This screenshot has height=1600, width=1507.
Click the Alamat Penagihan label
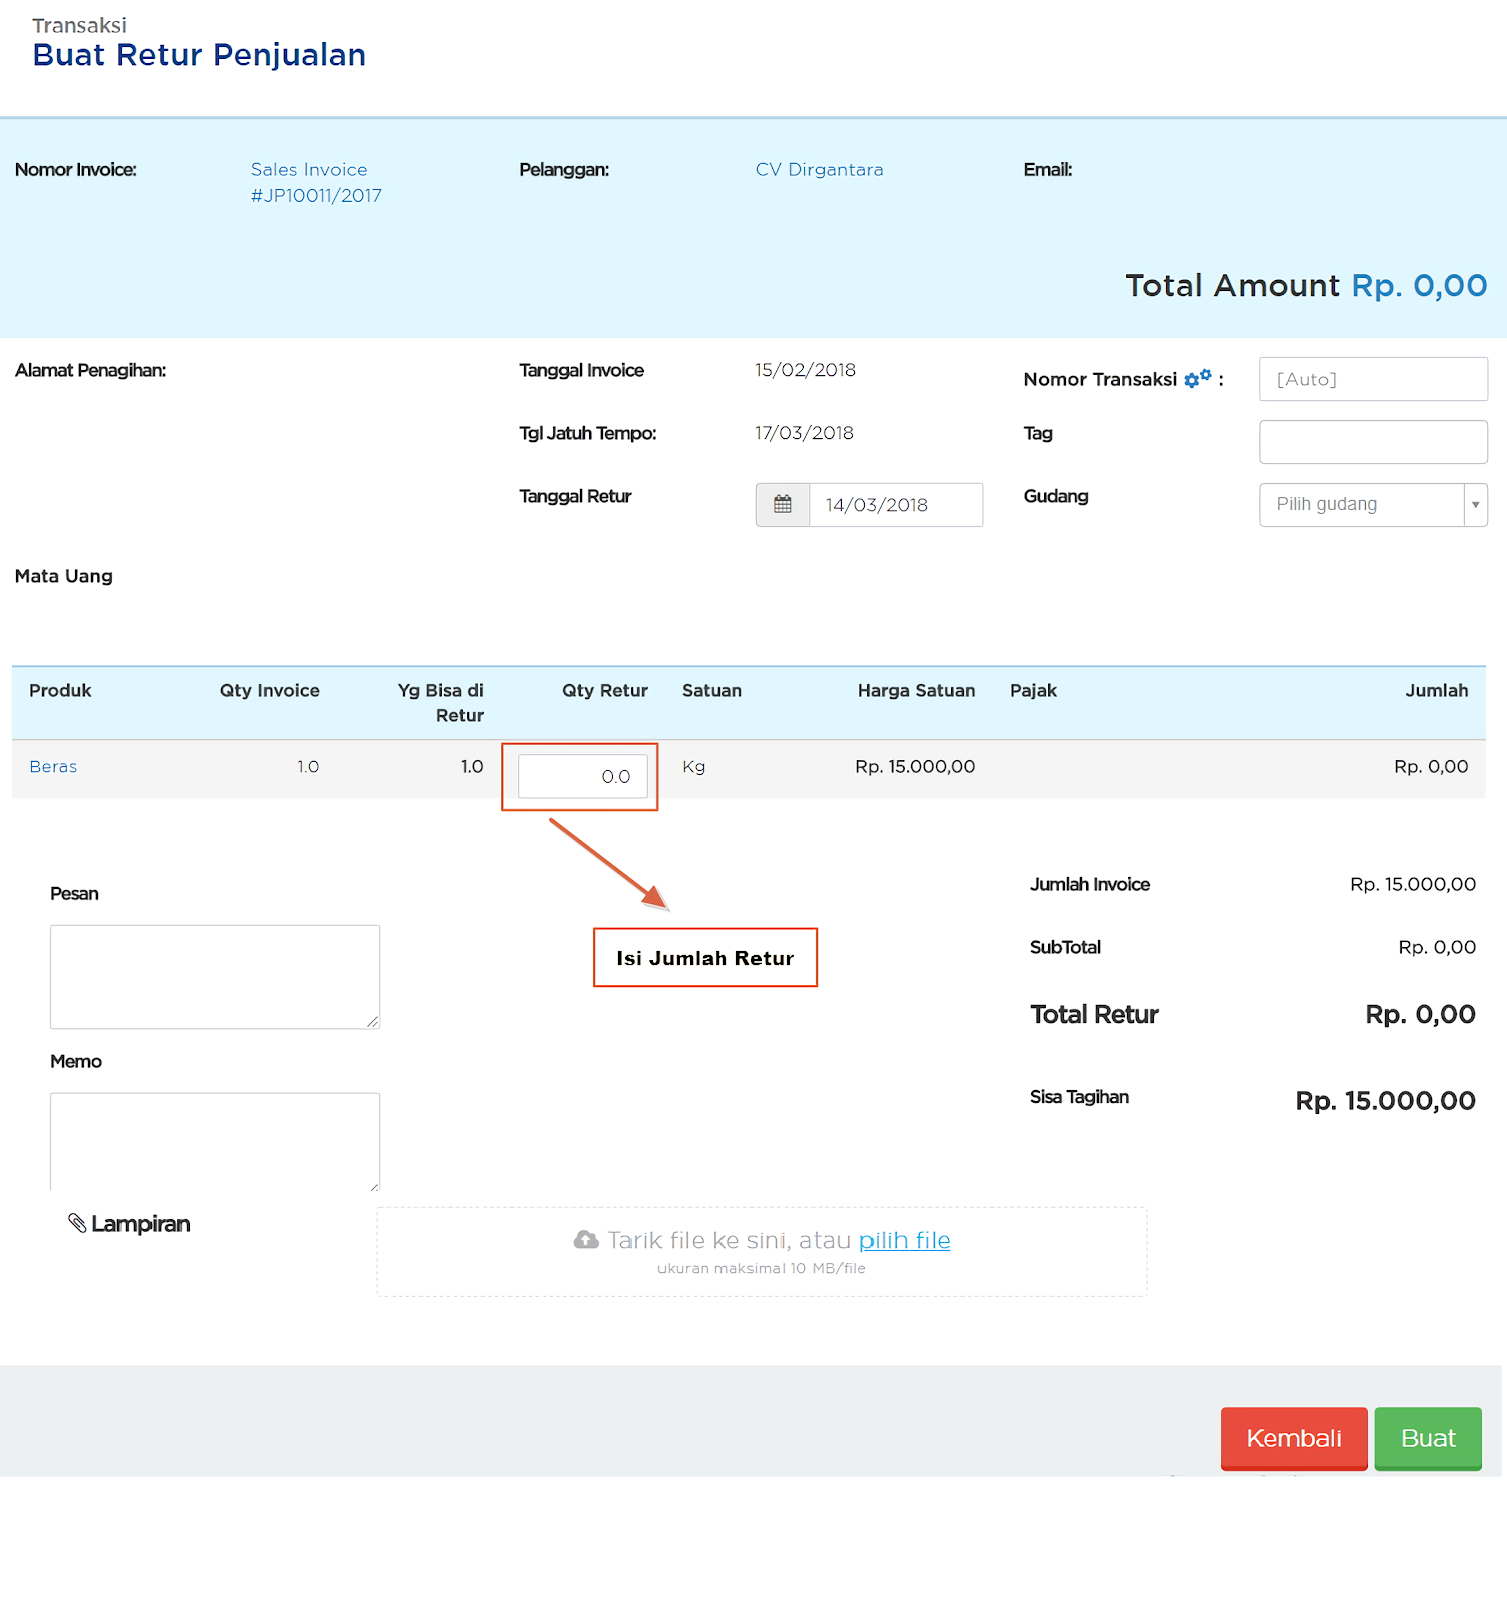(90, 370)
